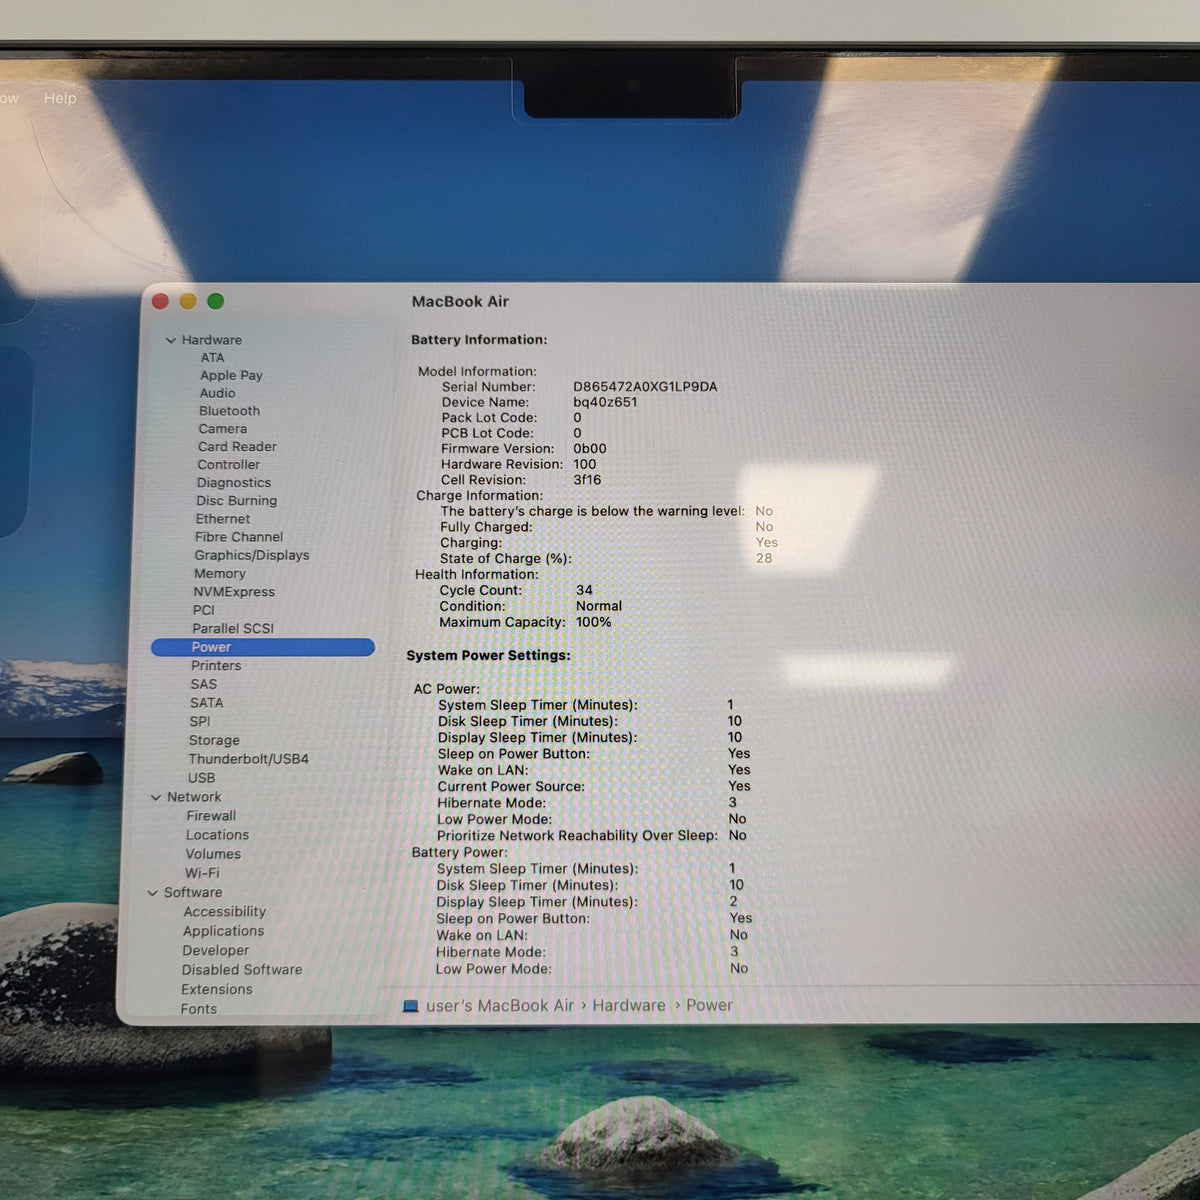Select SAS in the sidebar
Screen dimensions: 1200x1200
click(203, 685)
